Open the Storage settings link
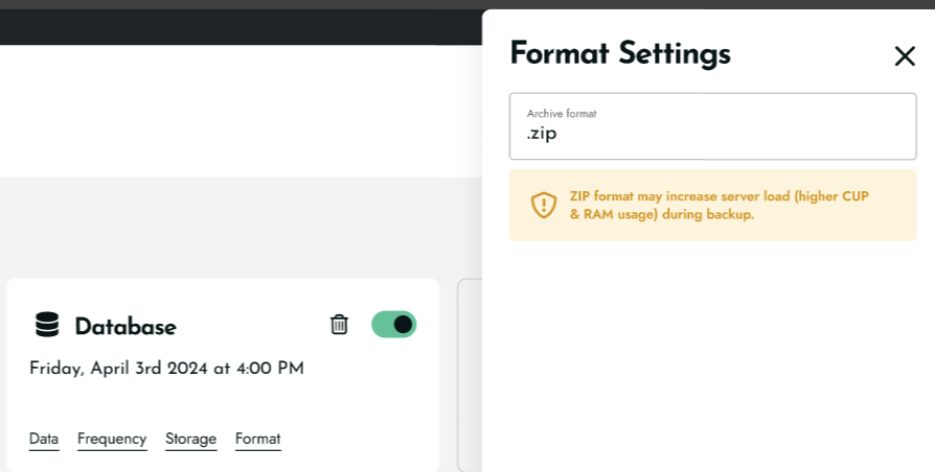 (x=191, y=440)
